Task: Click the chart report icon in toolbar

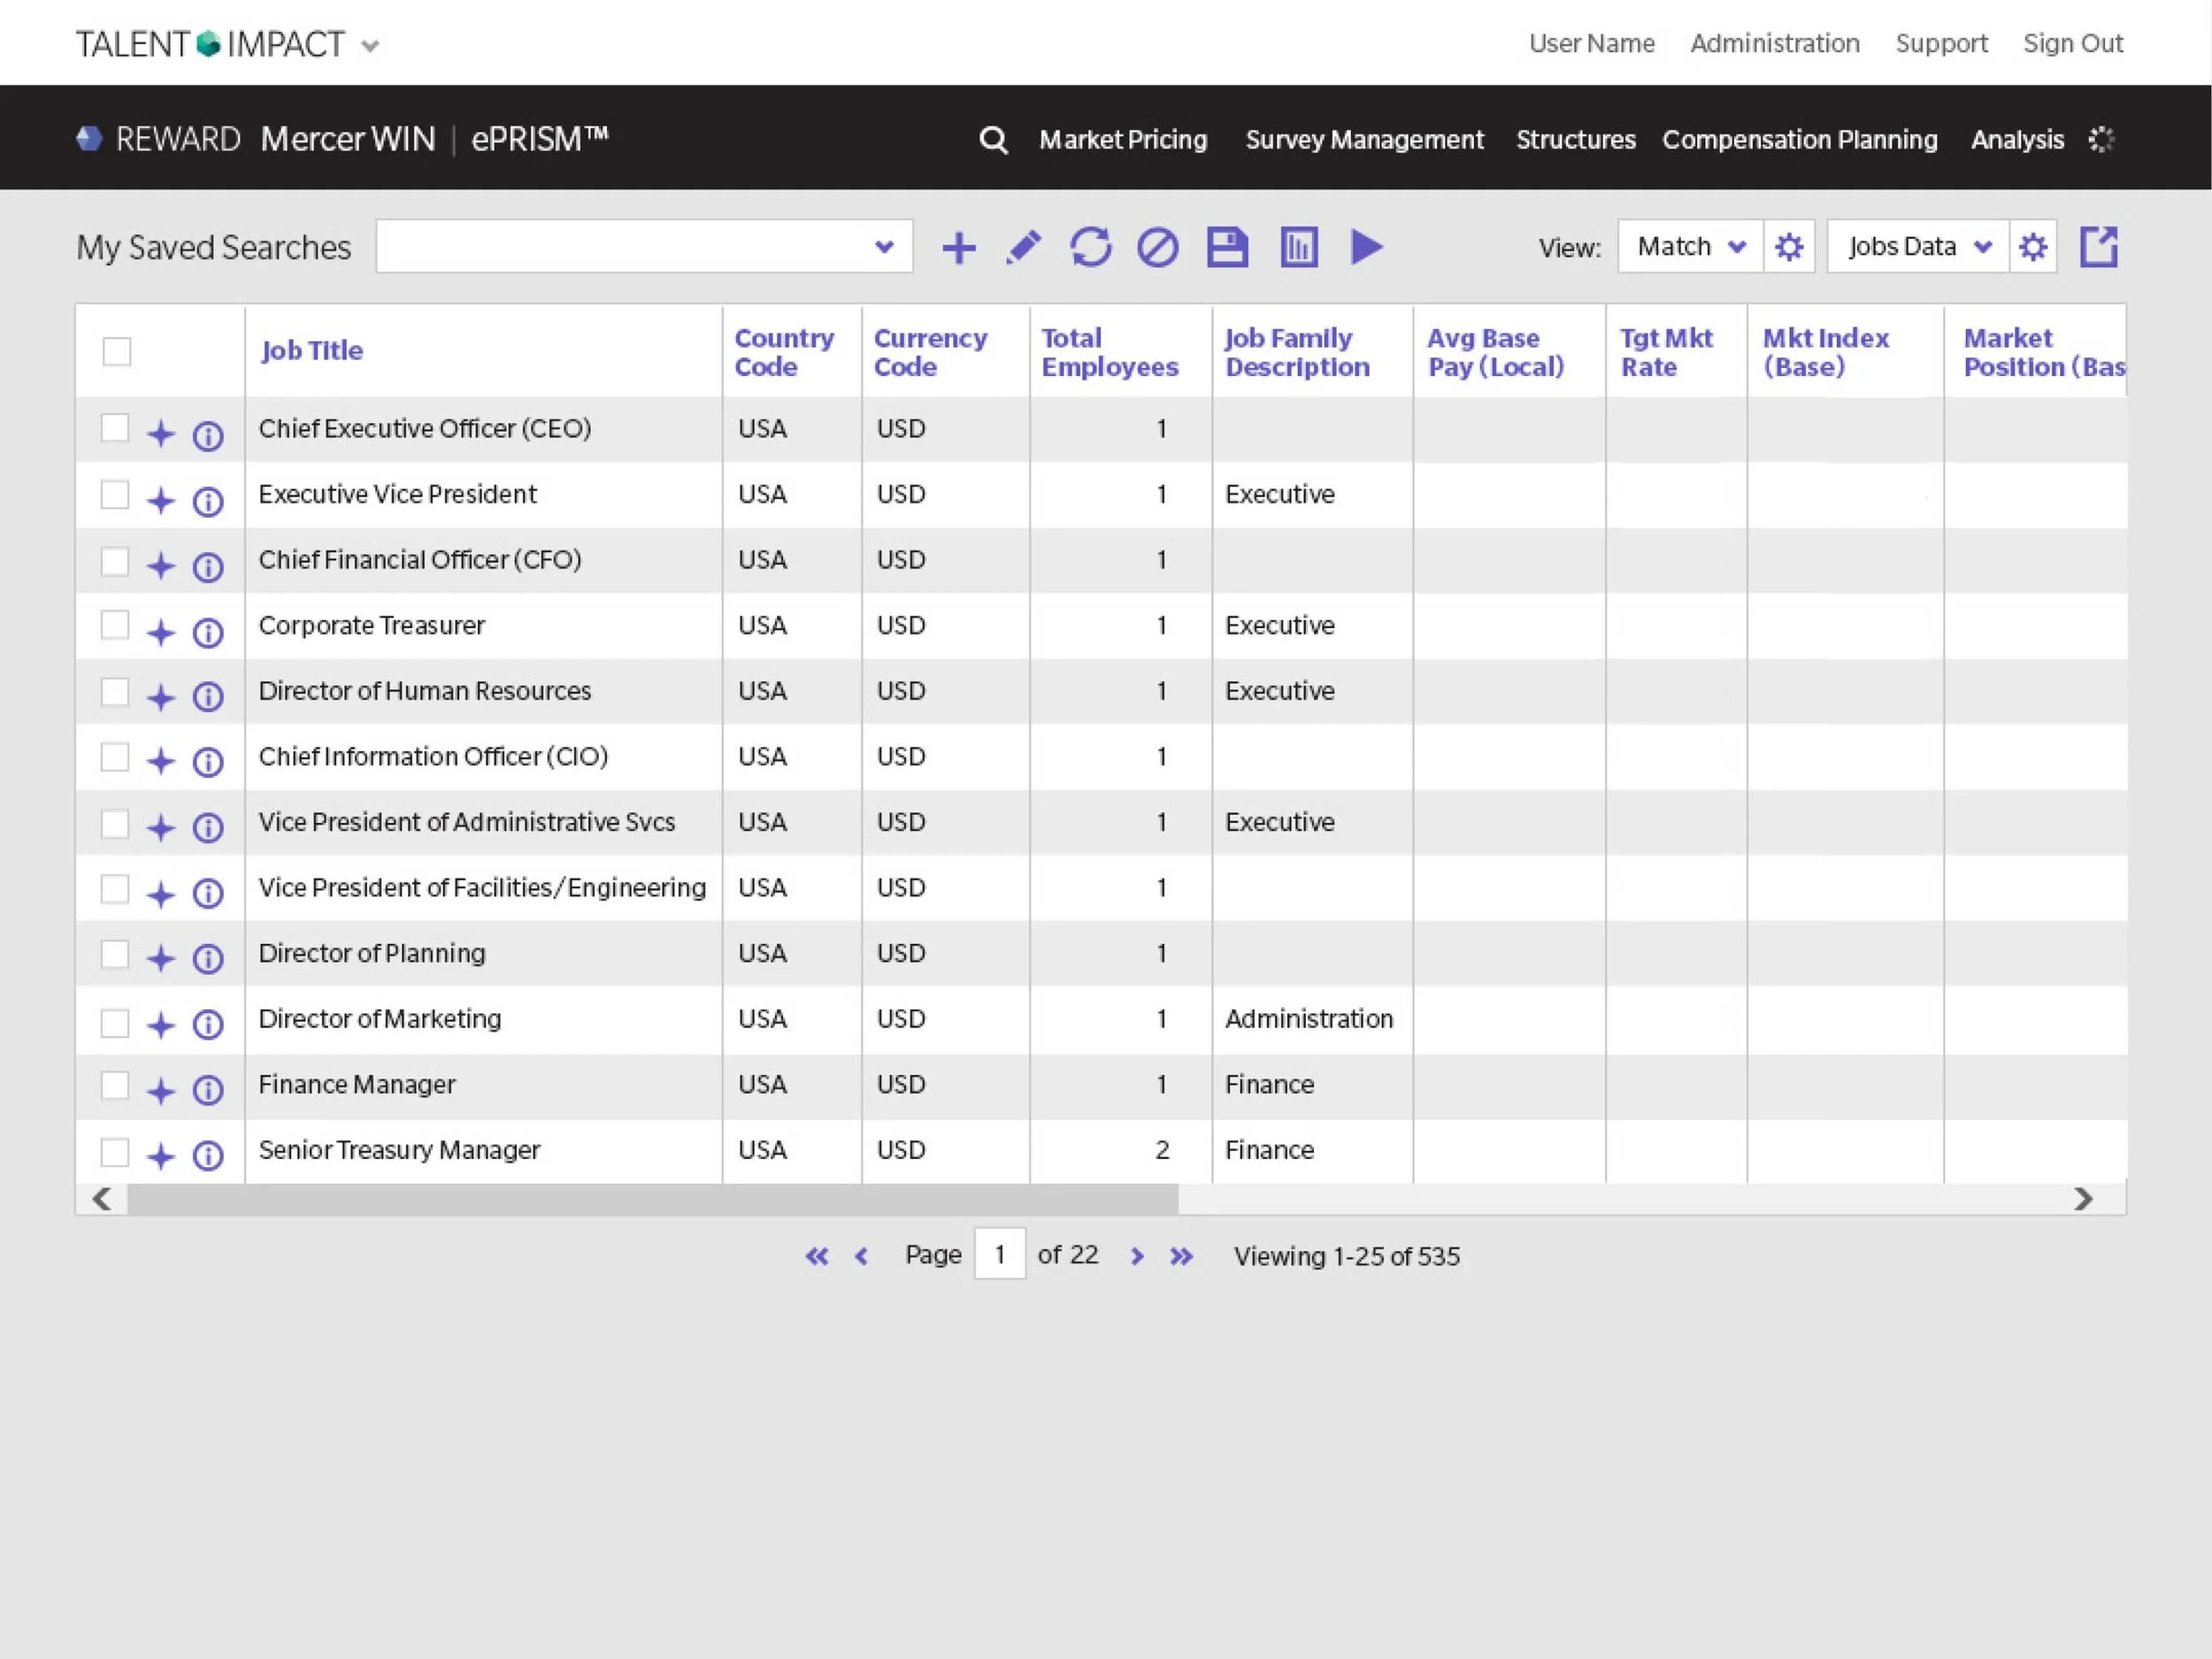Action: pos(1299,247)
